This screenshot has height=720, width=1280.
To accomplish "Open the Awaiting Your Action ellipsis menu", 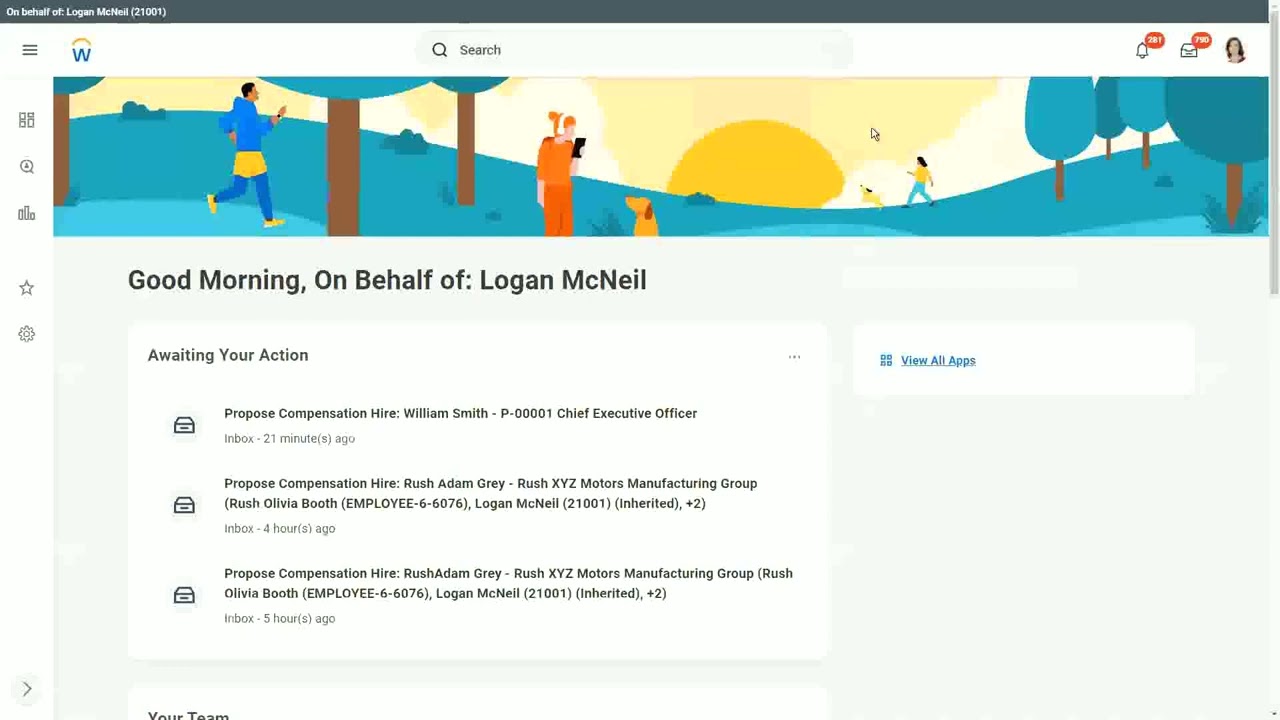I will [x=794, y=357].
